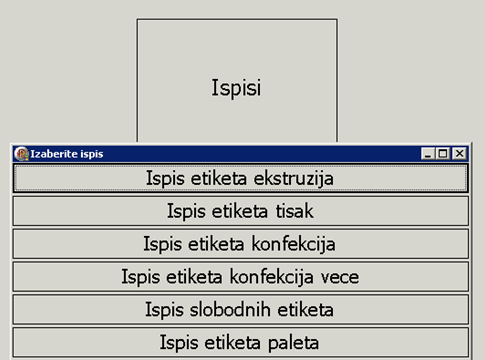Activate the Ispisi panel button behind dialog
The image size is (485, 360).
coord(237,81)
